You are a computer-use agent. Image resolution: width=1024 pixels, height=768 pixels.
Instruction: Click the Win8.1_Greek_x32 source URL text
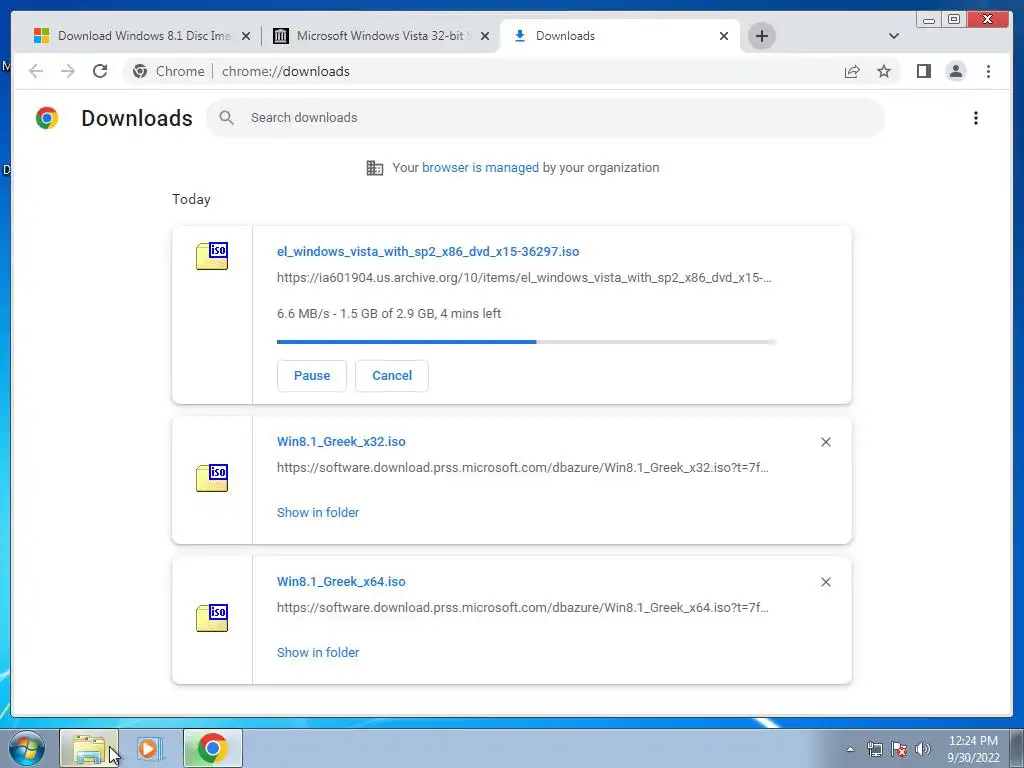click(x=522, y=468)
